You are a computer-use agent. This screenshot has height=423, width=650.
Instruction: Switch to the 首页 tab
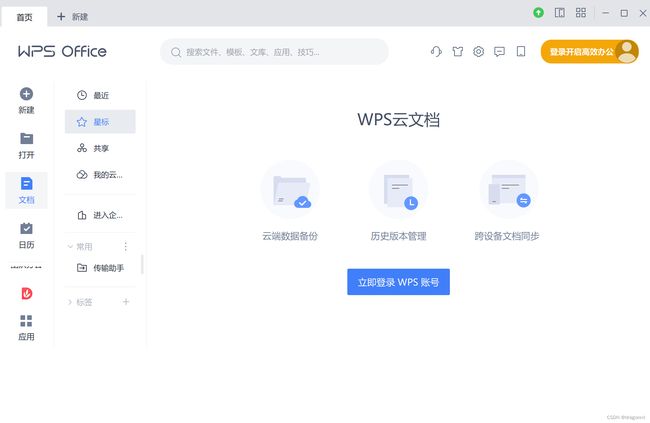coord(24,17)
